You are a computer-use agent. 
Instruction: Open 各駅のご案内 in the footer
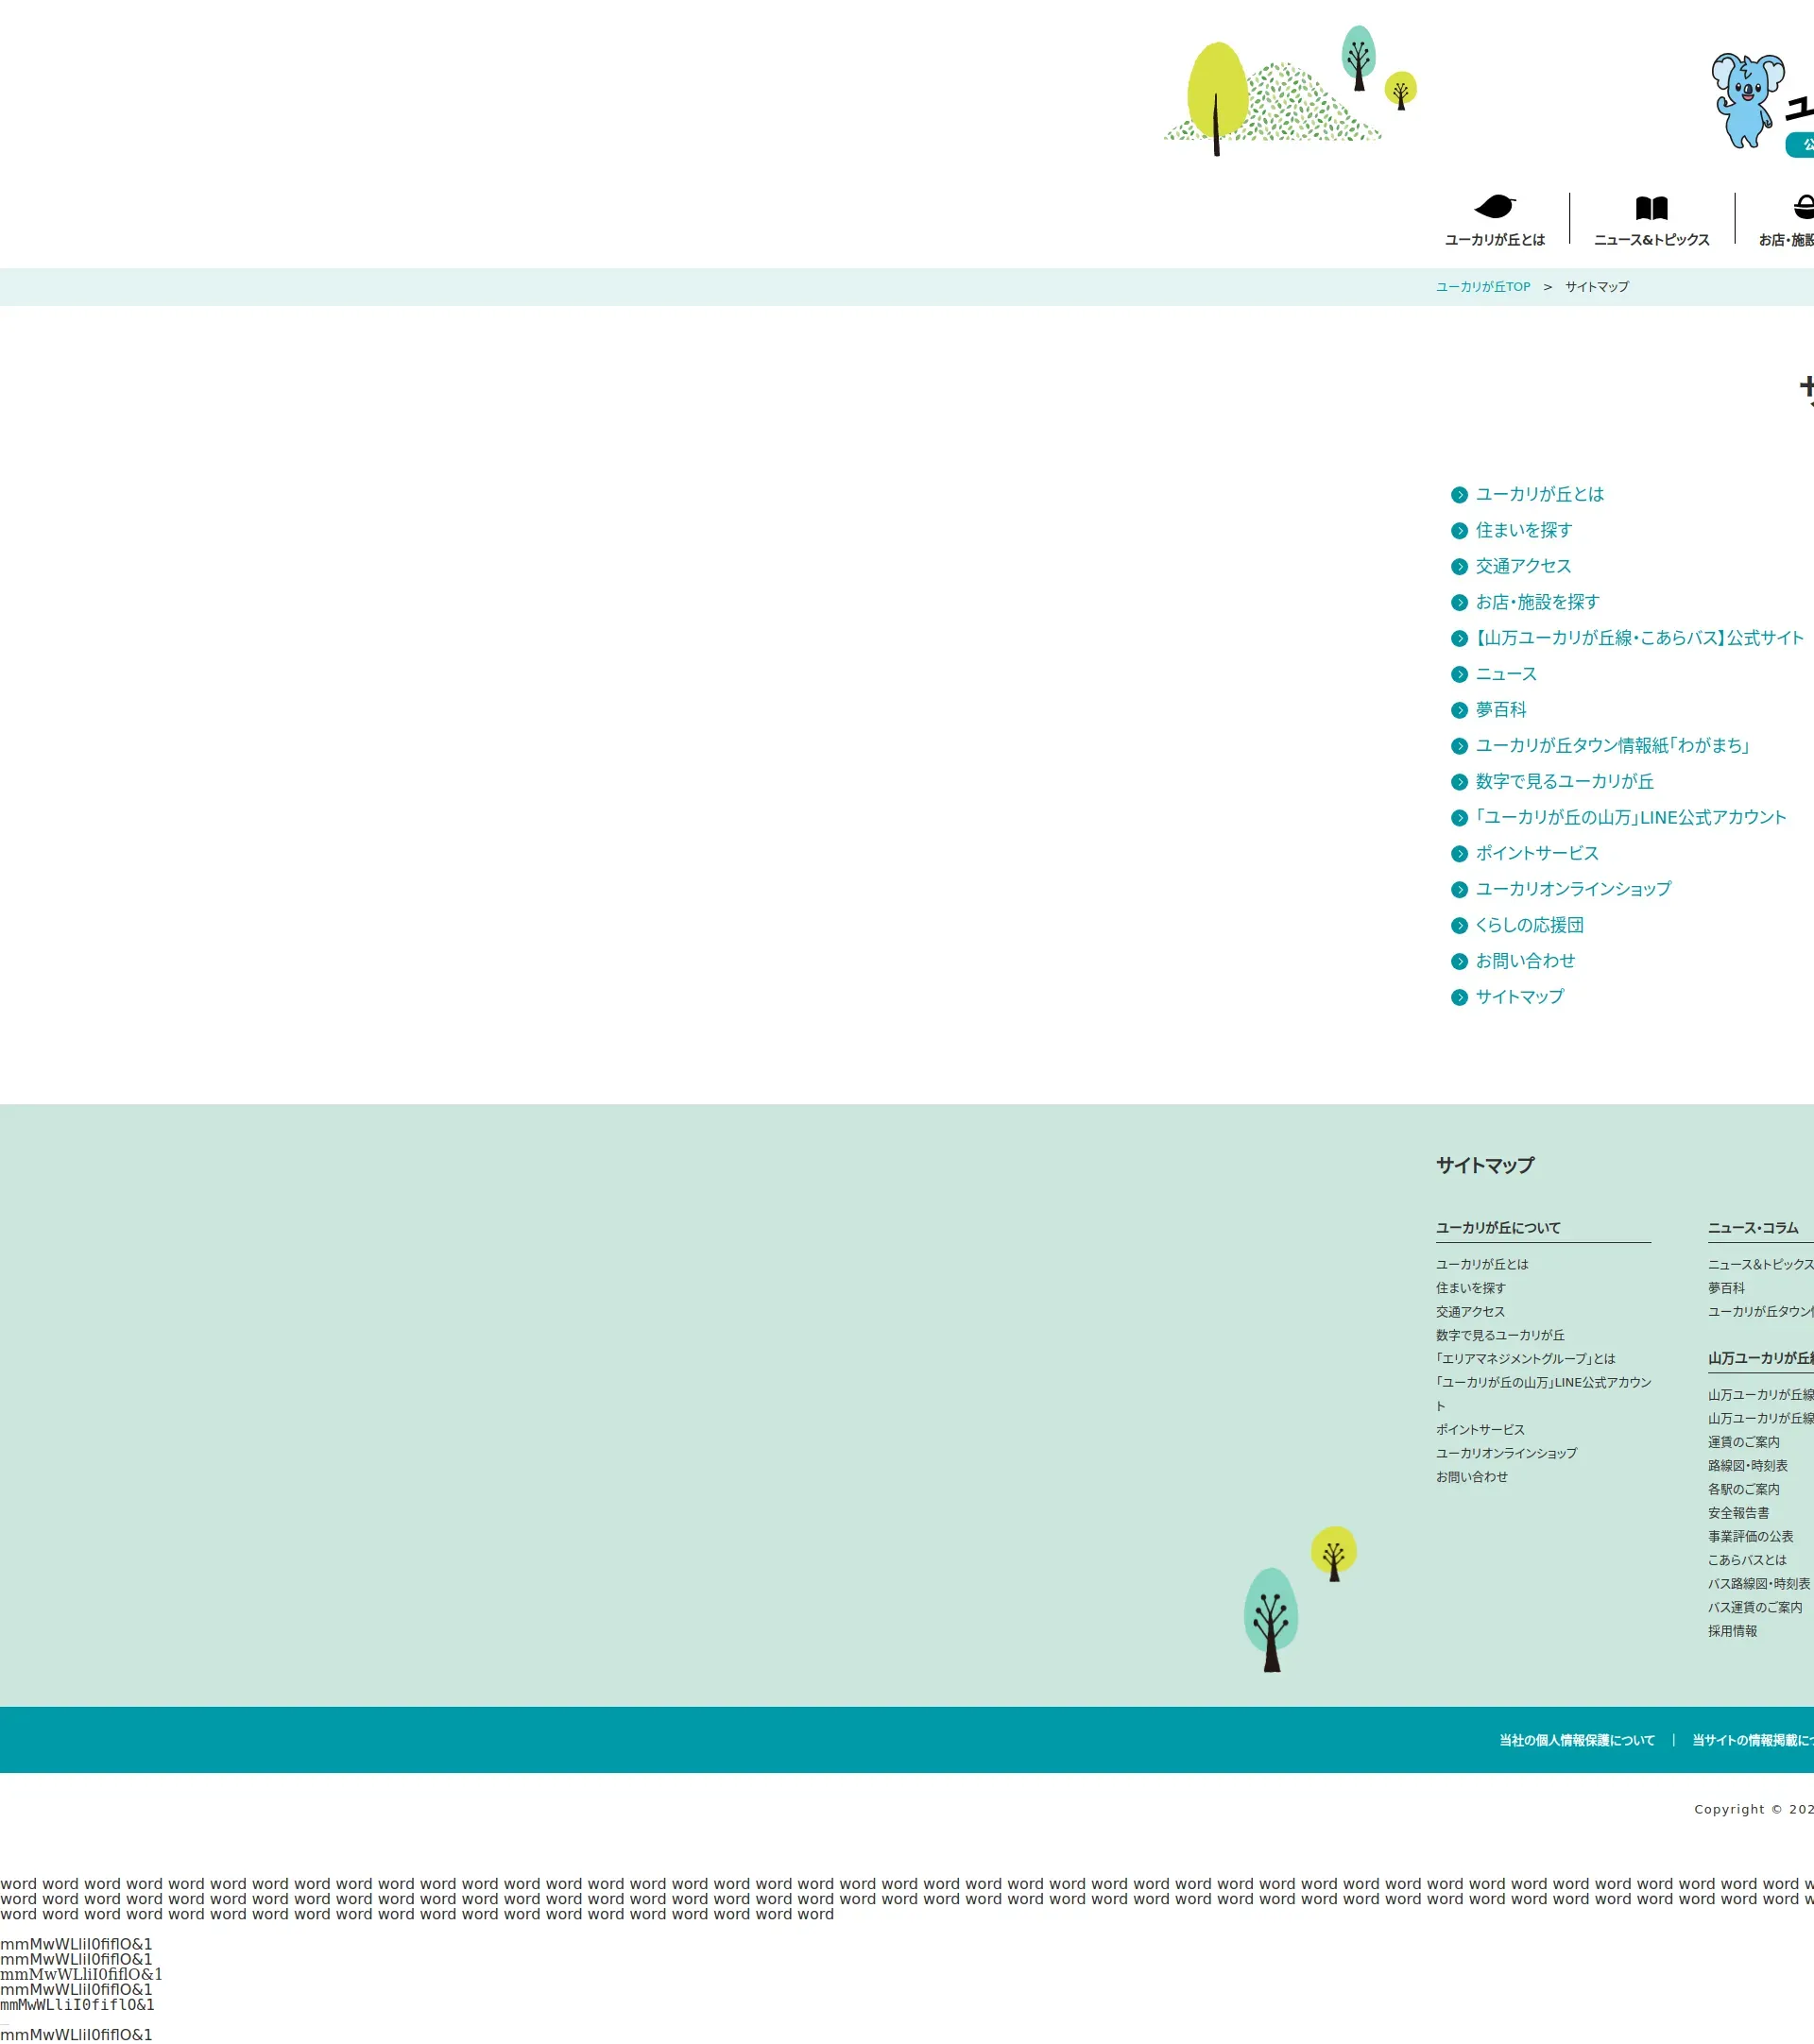(x=1744, y=1490)
